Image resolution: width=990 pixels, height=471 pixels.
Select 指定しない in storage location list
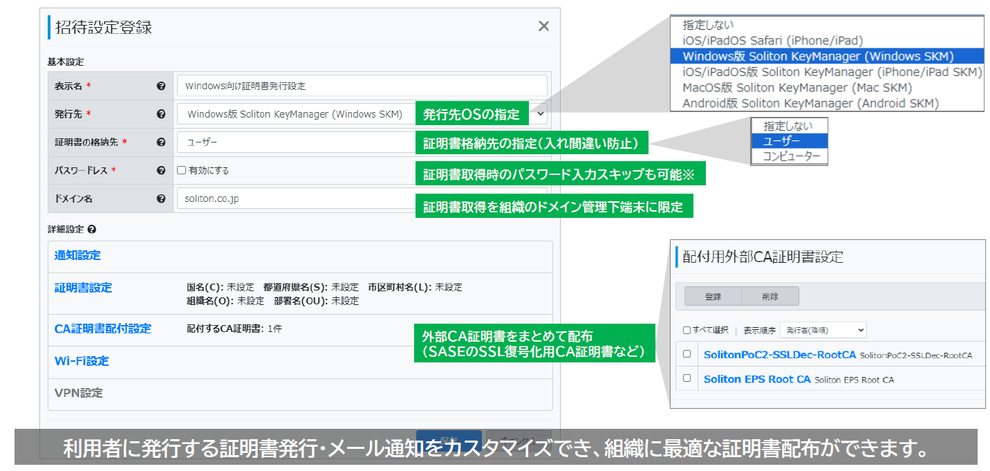tap(789, 126)
